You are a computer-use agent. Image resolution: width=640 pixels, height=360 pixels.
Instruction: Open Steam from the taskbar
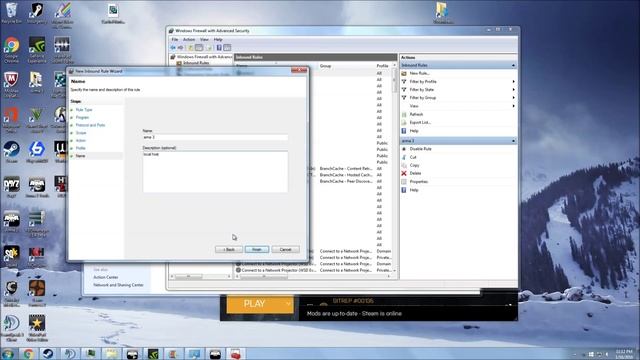(48, 353)
